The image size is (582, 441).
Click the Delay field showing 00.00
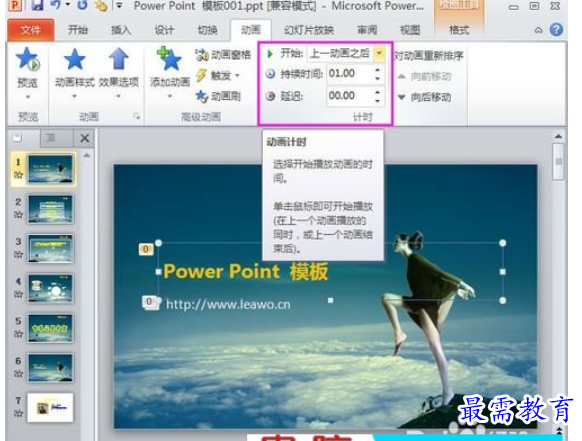coord(349,96)
